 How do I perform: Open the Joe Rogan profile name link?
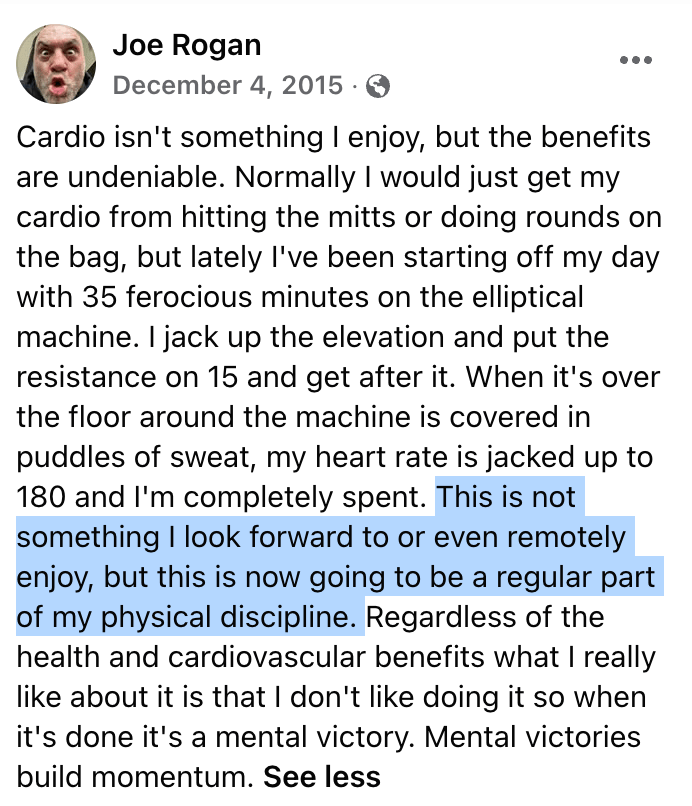click(187, 46)
